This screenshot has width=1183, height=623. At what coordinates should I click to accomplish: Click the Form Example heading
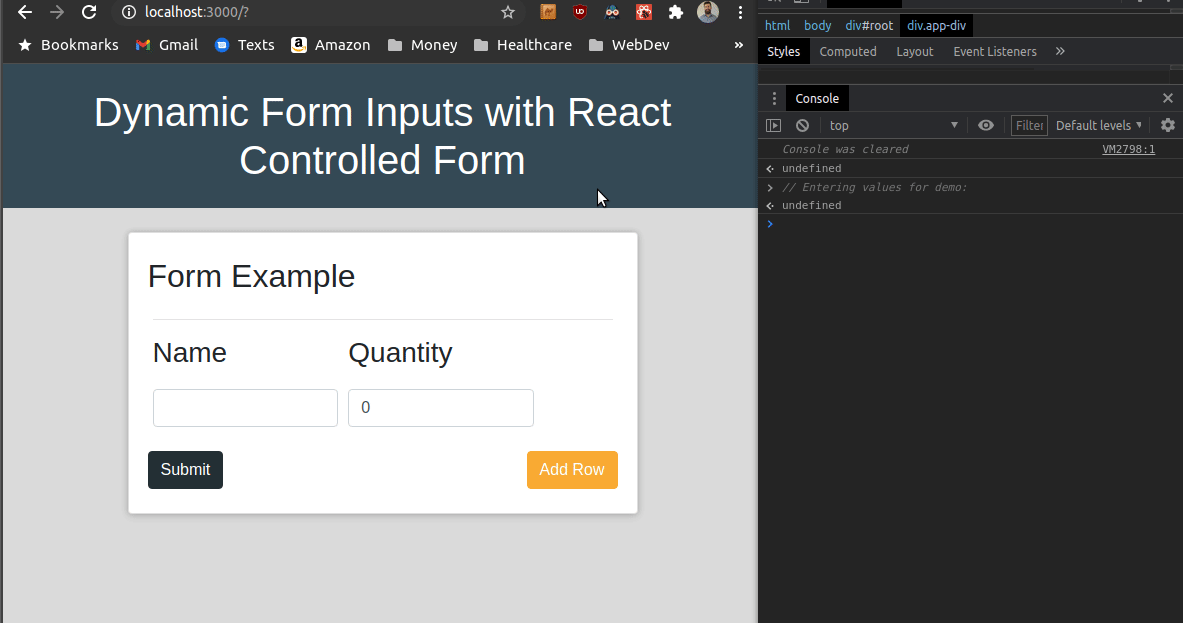click(251, 277)
